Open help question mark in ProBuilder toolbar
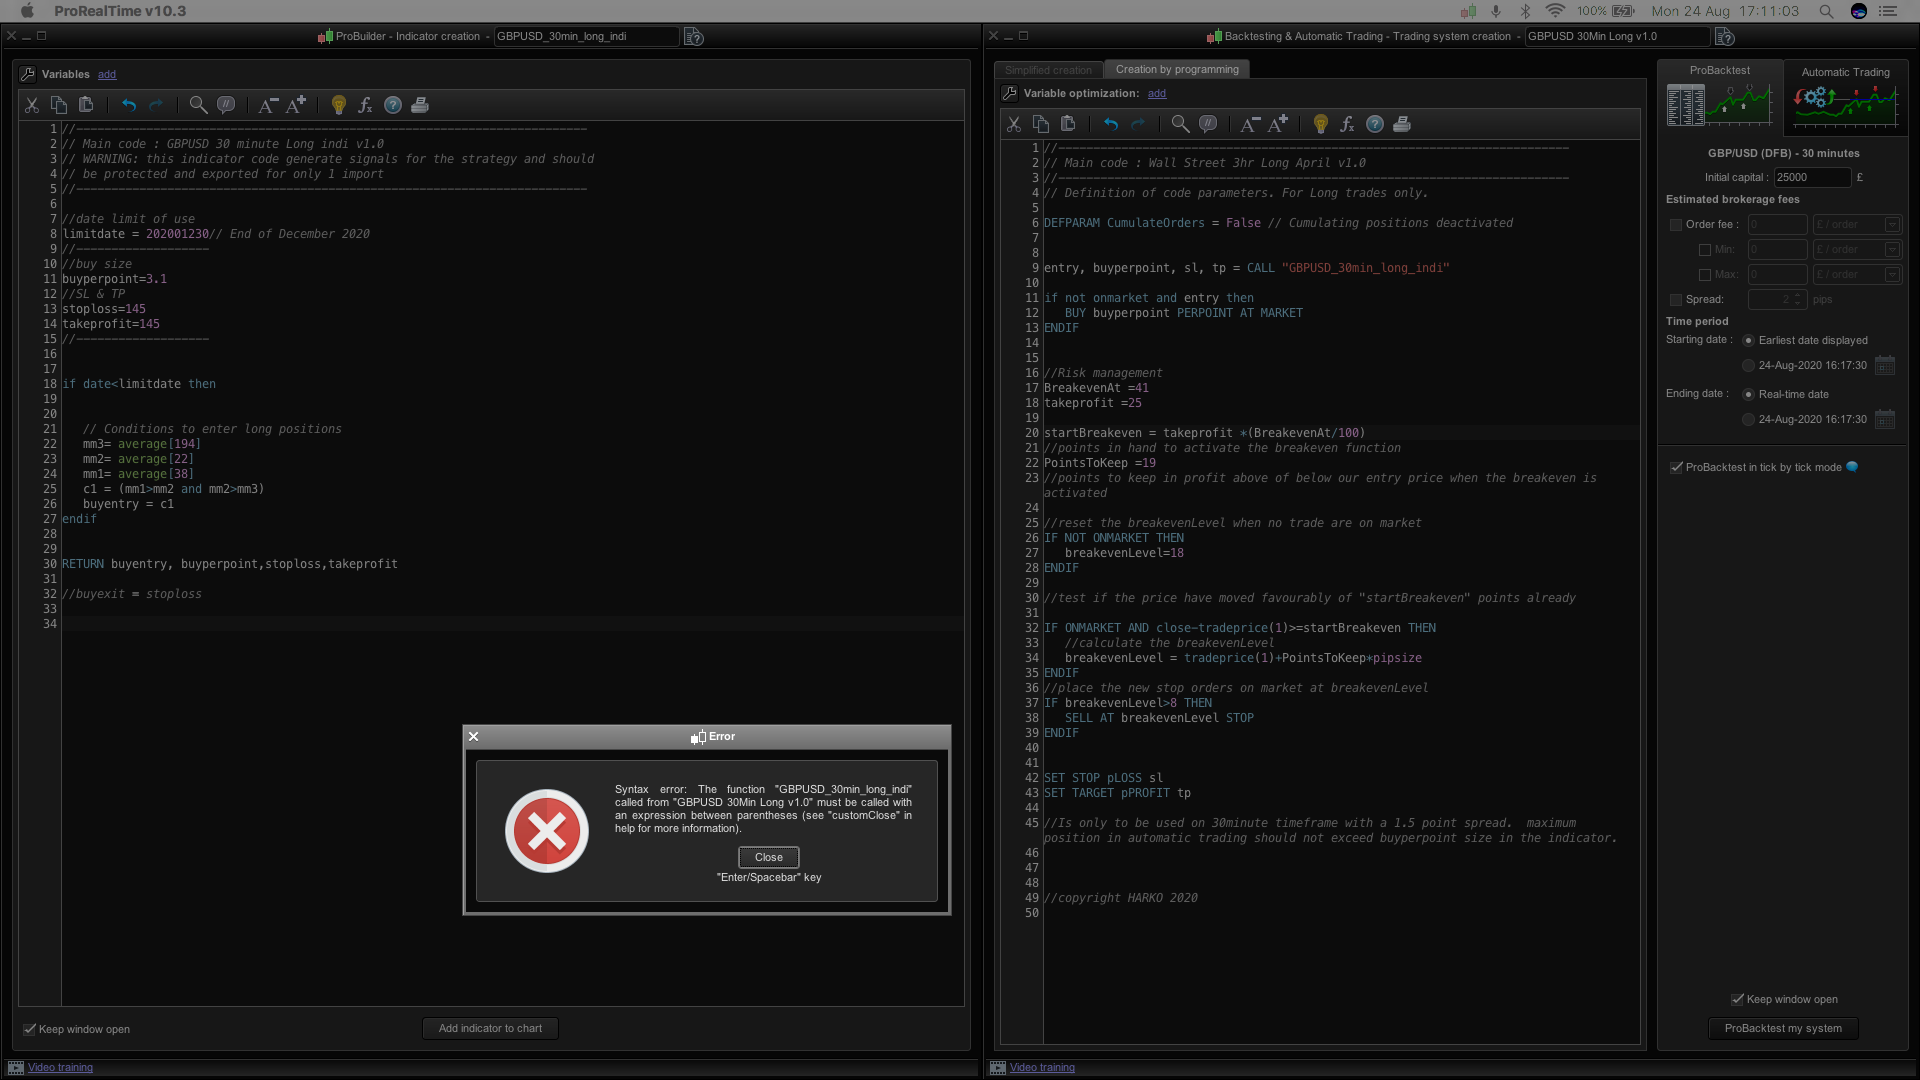The width and height of the screenshot is (1920, 1080). pyautogui.click(x=393, y=105)
